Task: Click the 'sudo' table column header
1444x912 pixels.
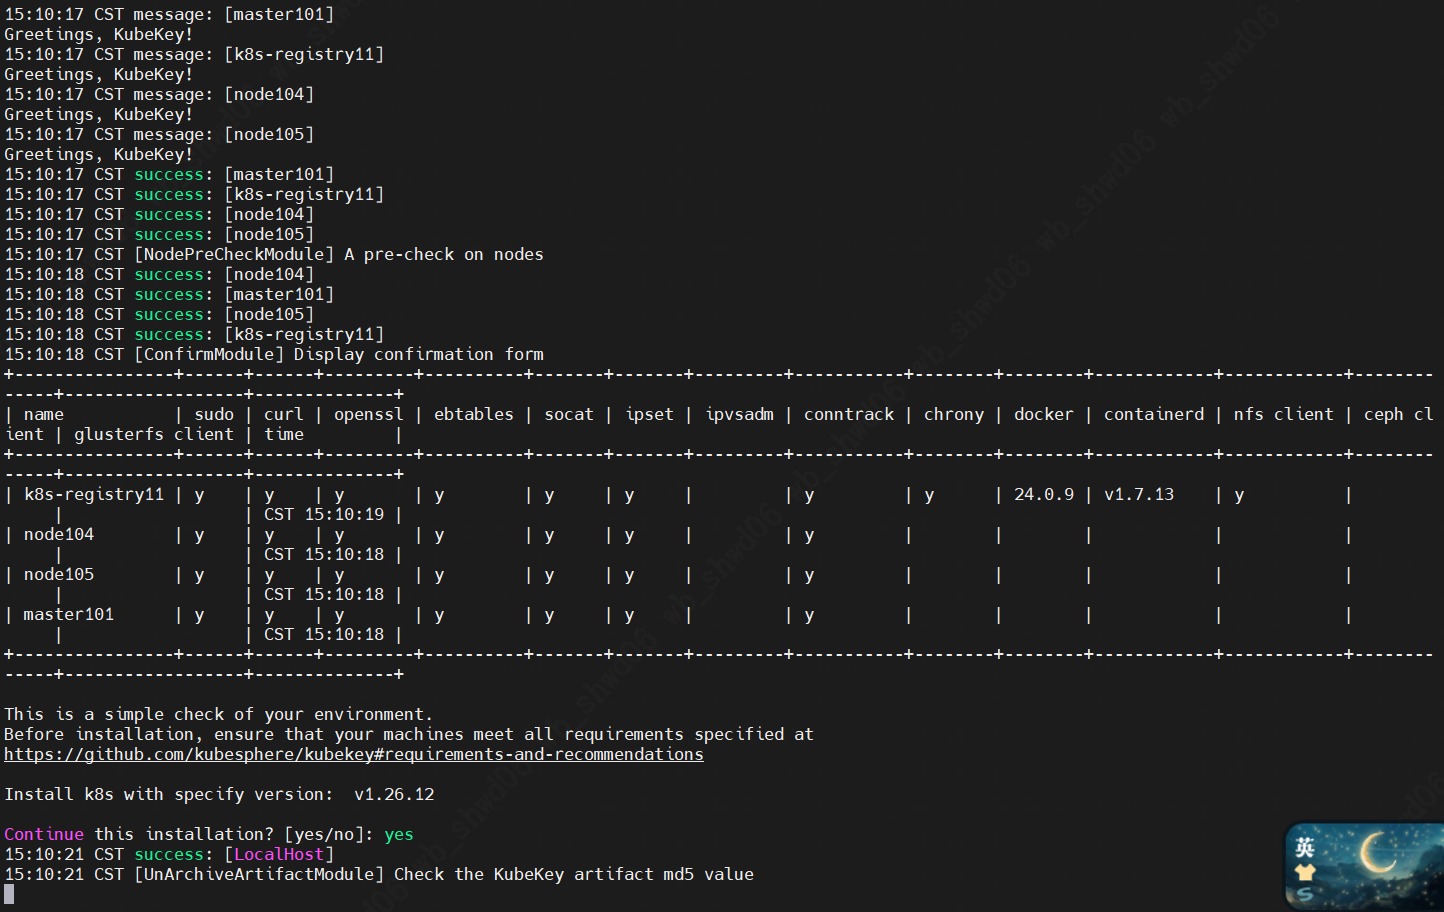Action: [x=214, y=414]
